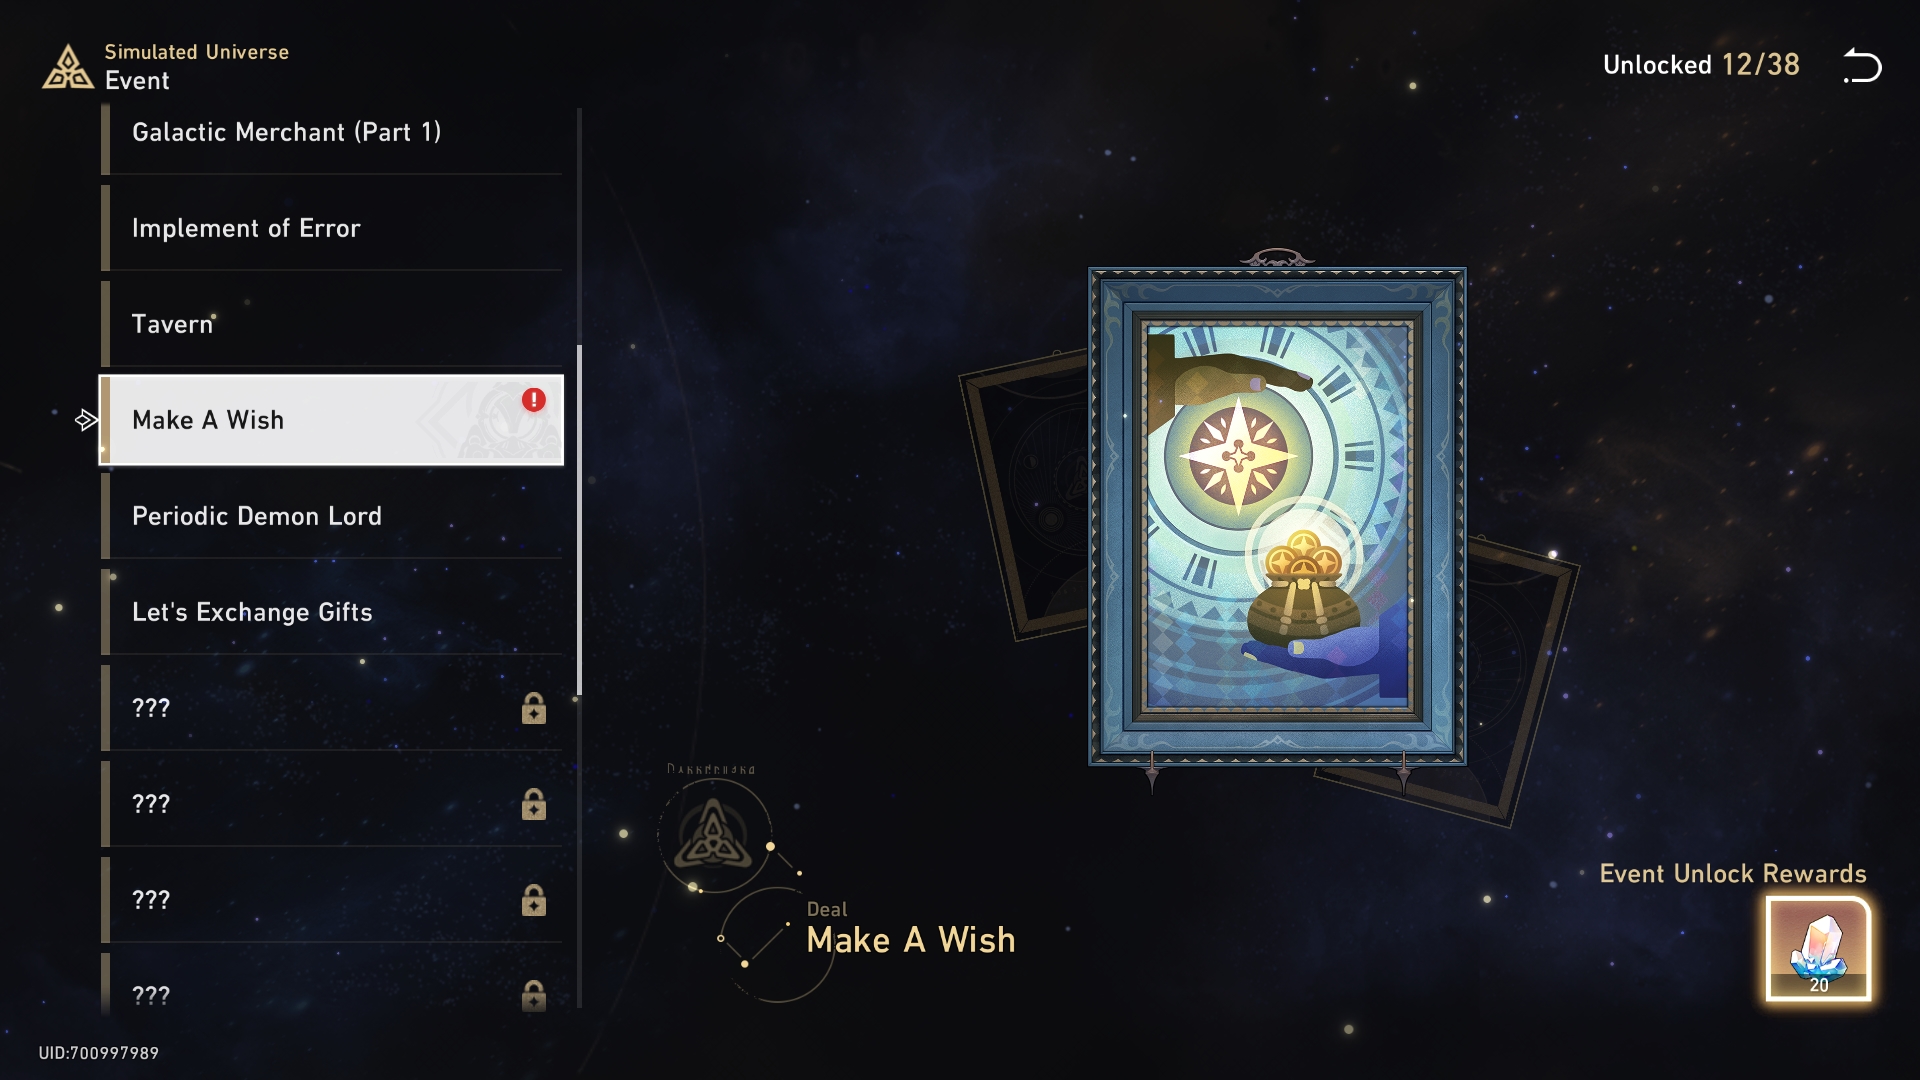The height and width of the screenshot is (1080, 1920).
Task: Click the error alert icon on Make A Wish
Action: [x=533, y=398]
